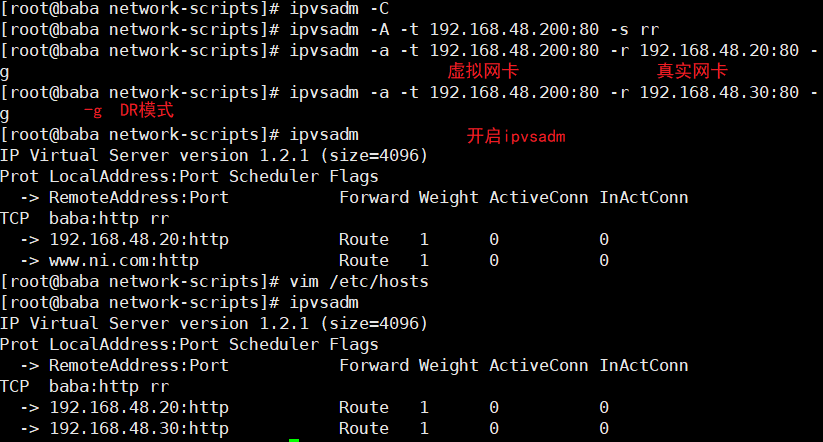The height and width of the screenshot is (442, 823).
Task: Click the second 'InActConn' column header
Action: click(644, 365)
